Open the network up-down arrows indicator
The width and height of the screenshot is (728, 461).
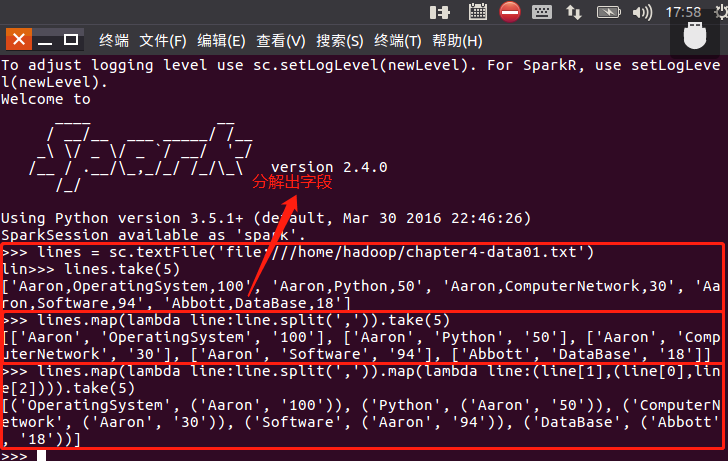coord(574,12)
